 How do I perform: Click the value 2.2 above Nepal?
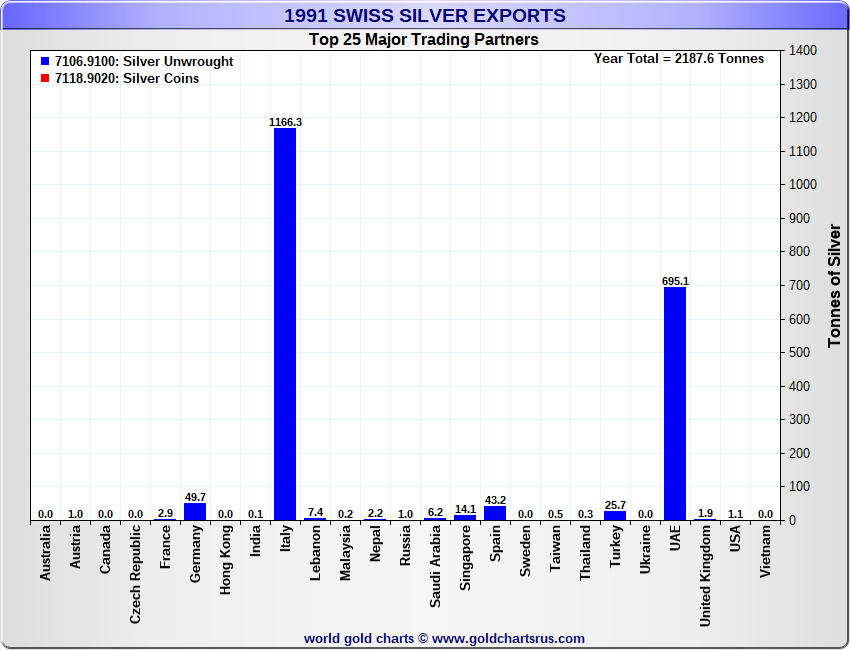point(375,513)
